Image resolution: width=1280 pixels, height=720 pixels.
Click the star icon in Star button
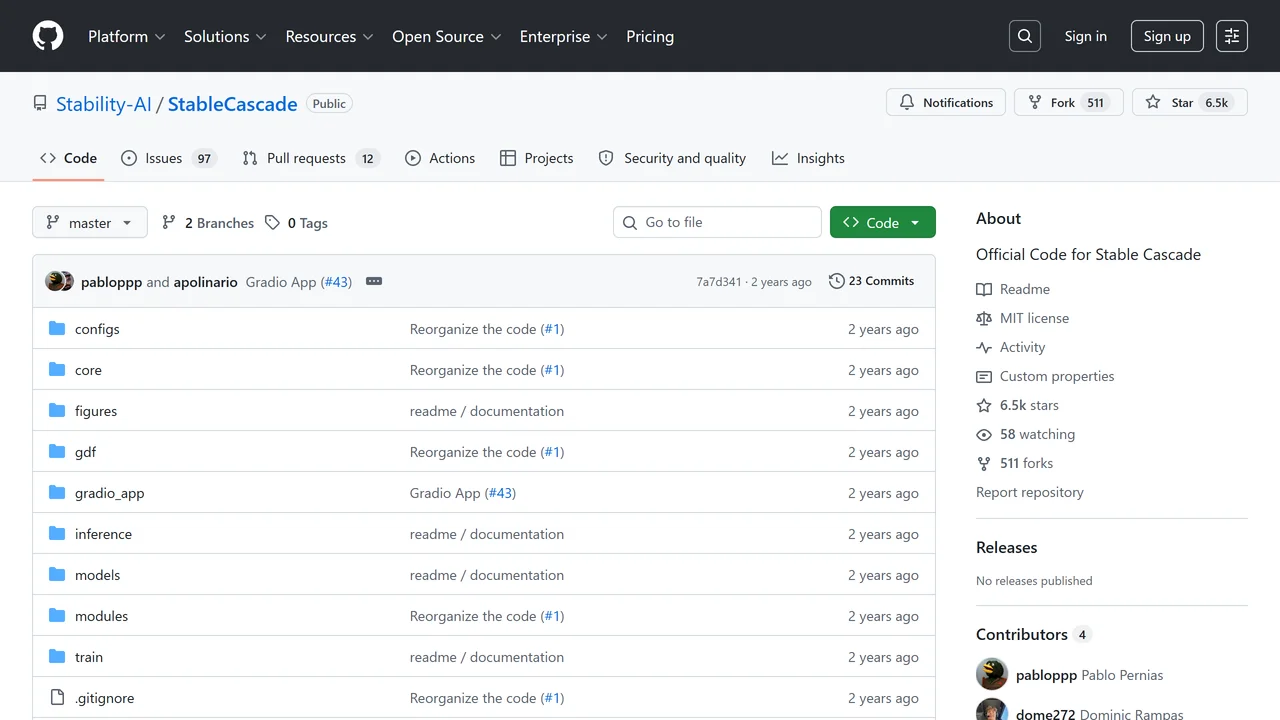point(1153,103)
